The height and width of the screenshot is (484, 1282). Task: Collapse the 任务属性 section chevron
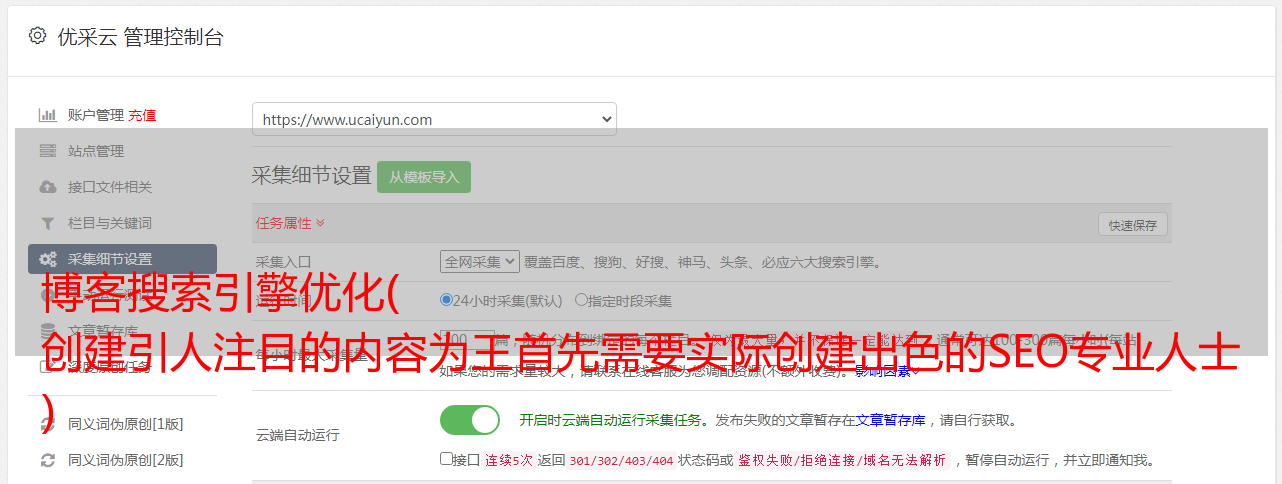pos(320,223)
